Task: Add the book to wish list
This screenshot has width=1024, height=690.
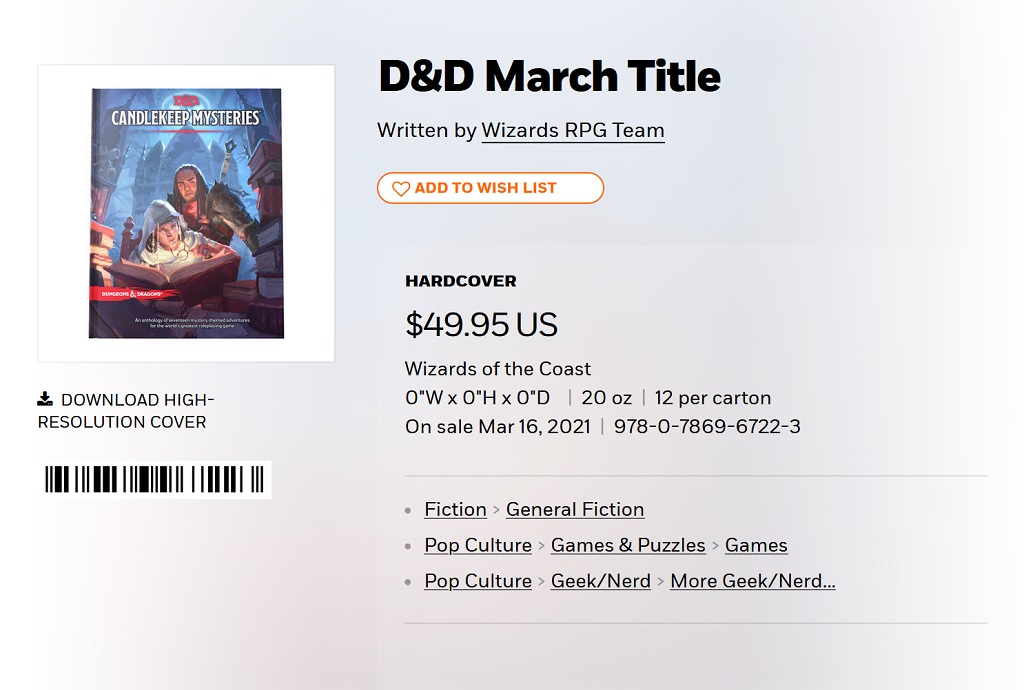Action: (490, 188)
